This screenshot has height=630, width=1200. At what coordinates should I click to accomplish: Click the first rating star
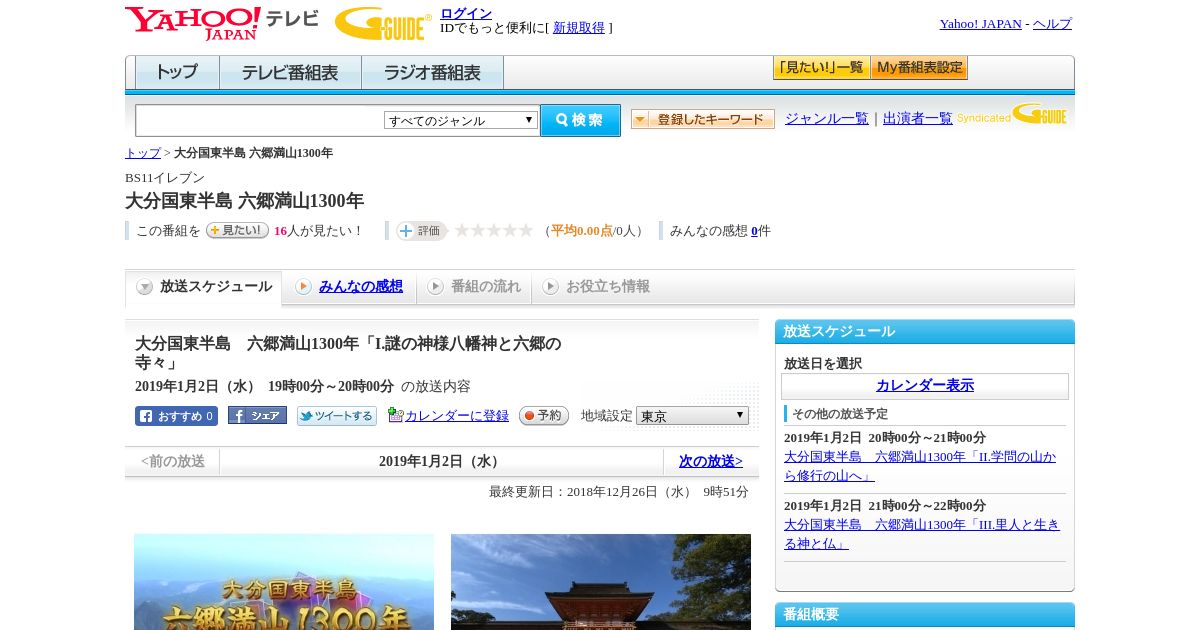coord(462,230)
